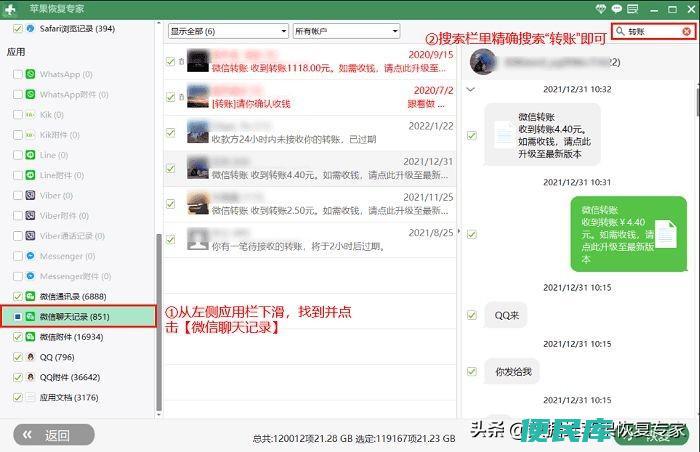Click the Safari浏览记录 compass icon

(x=30, y=29)
